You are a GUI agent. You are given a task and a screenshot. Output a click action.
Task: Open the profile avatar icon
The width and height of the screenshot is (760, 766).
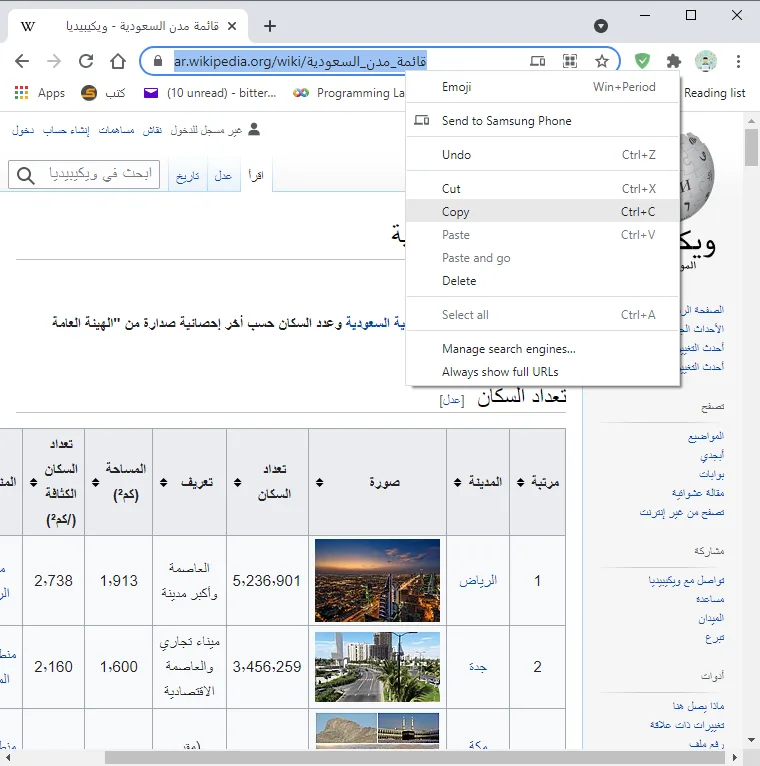click(706, 61)
